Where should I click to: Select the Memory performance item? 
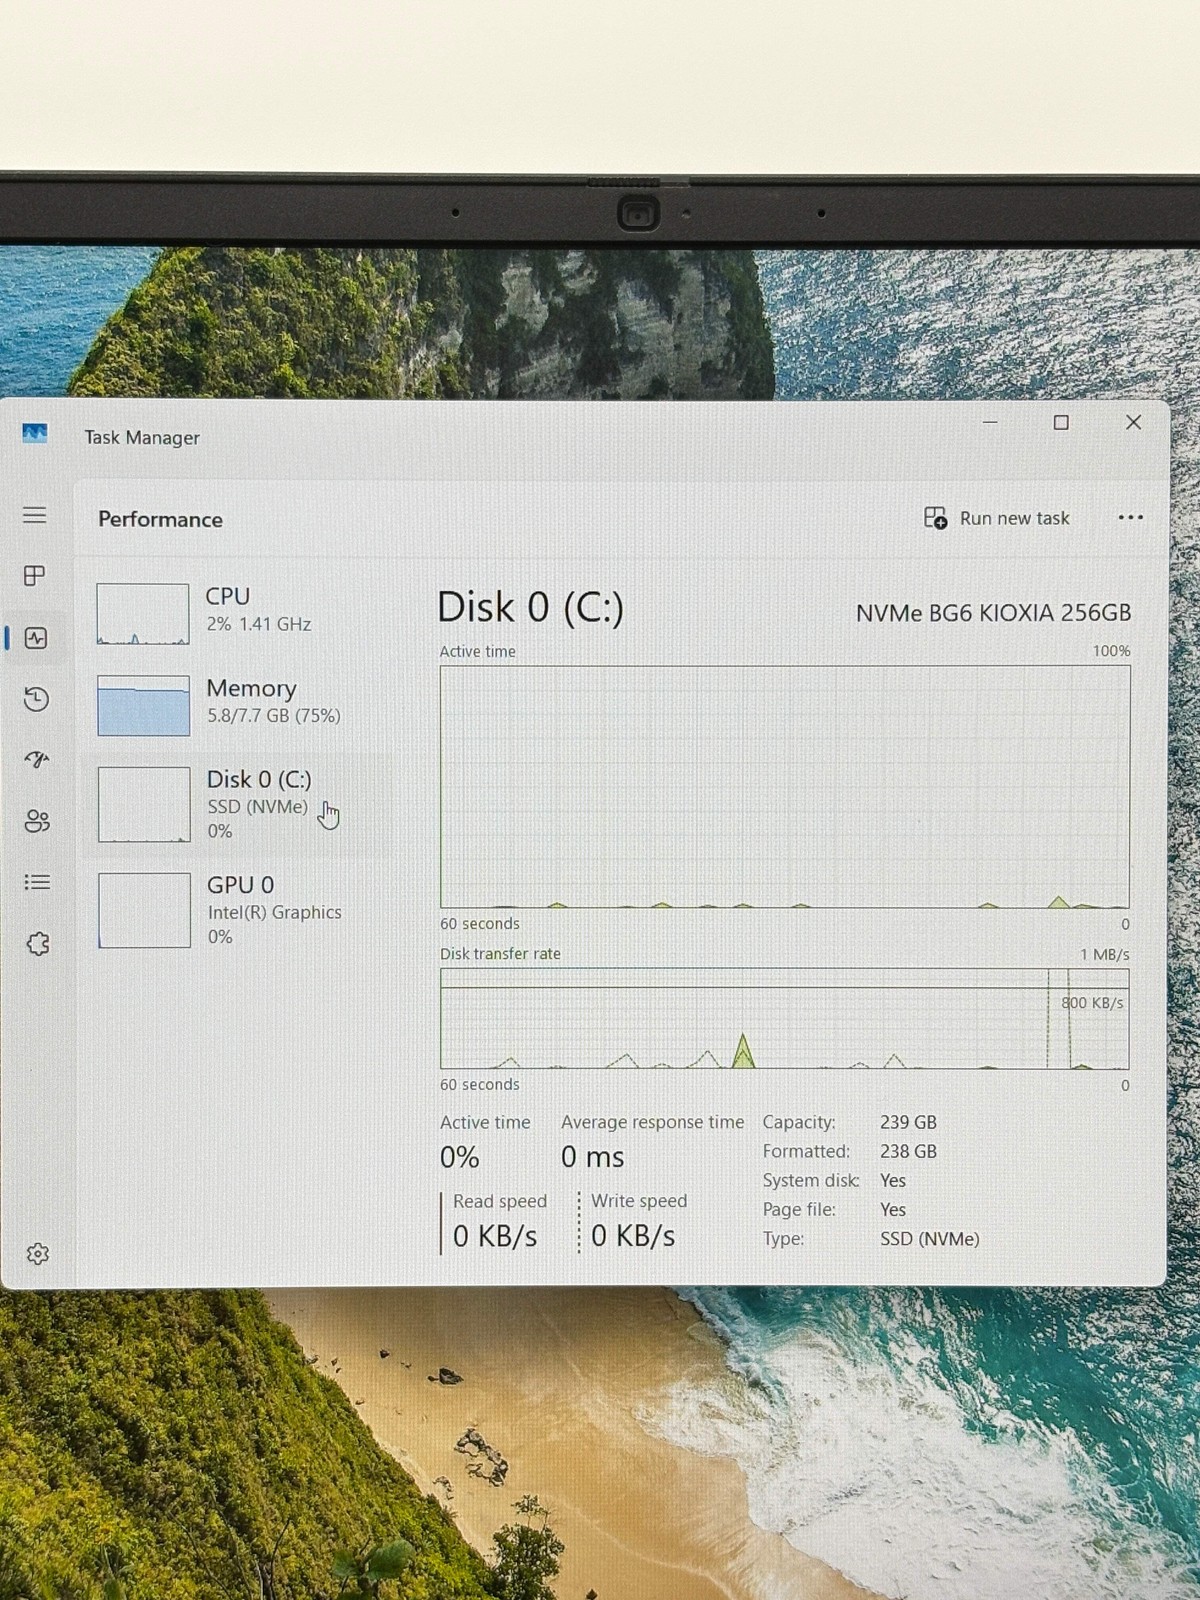(238, 705)
